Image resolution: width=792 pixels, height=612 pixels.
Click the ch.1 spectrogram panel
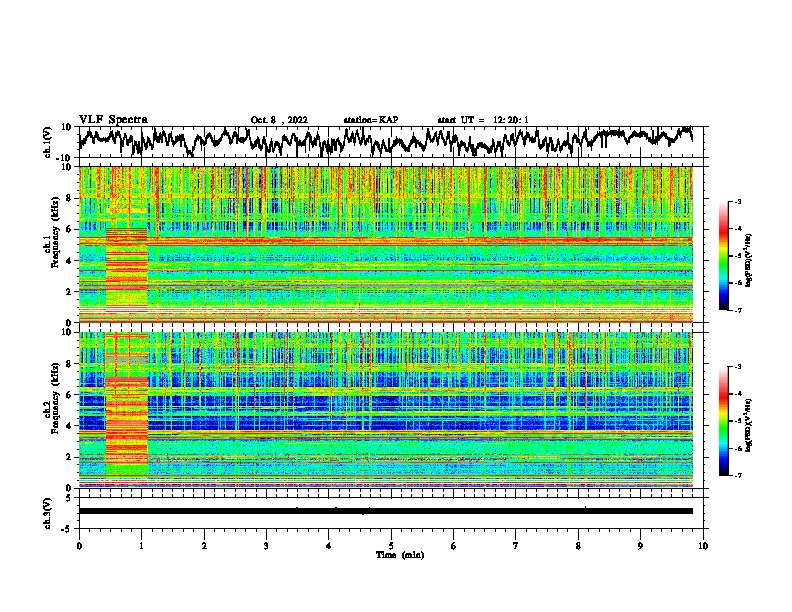386,244
